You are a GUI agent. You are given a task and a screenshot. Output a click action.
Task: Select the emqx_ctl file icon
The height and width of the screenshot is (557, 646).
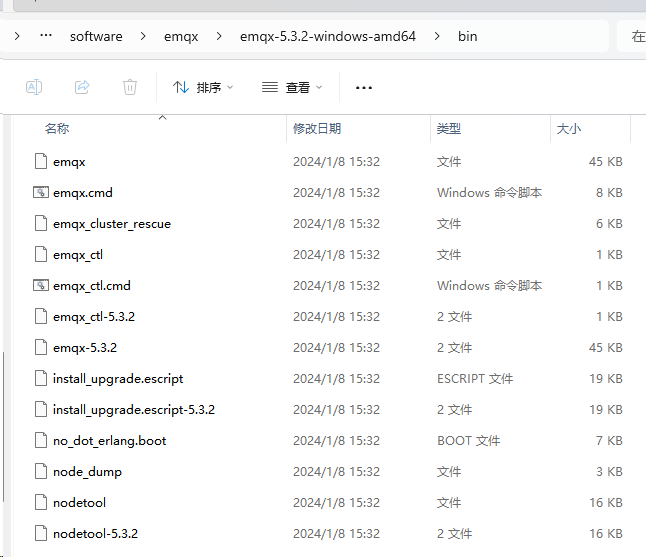(x=41, y=254)
